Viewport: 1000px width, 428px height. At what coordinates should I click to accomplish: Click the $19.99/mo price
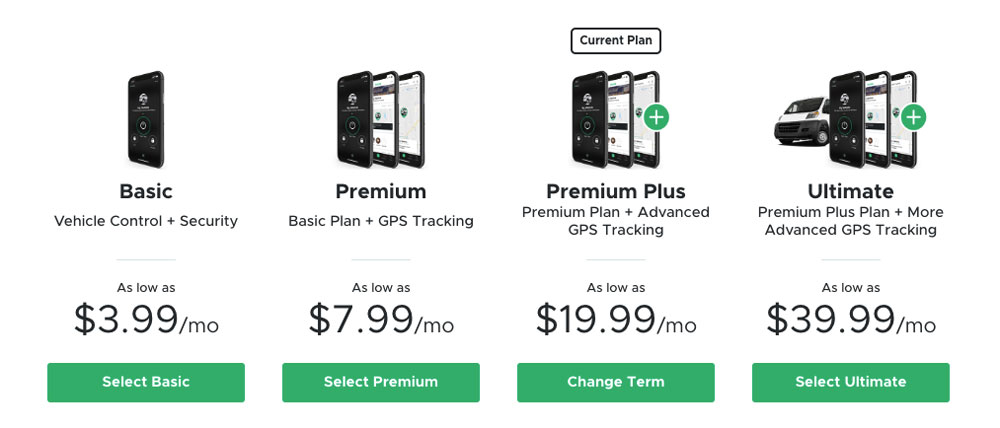pyautogui.click(x=615, y=320)
